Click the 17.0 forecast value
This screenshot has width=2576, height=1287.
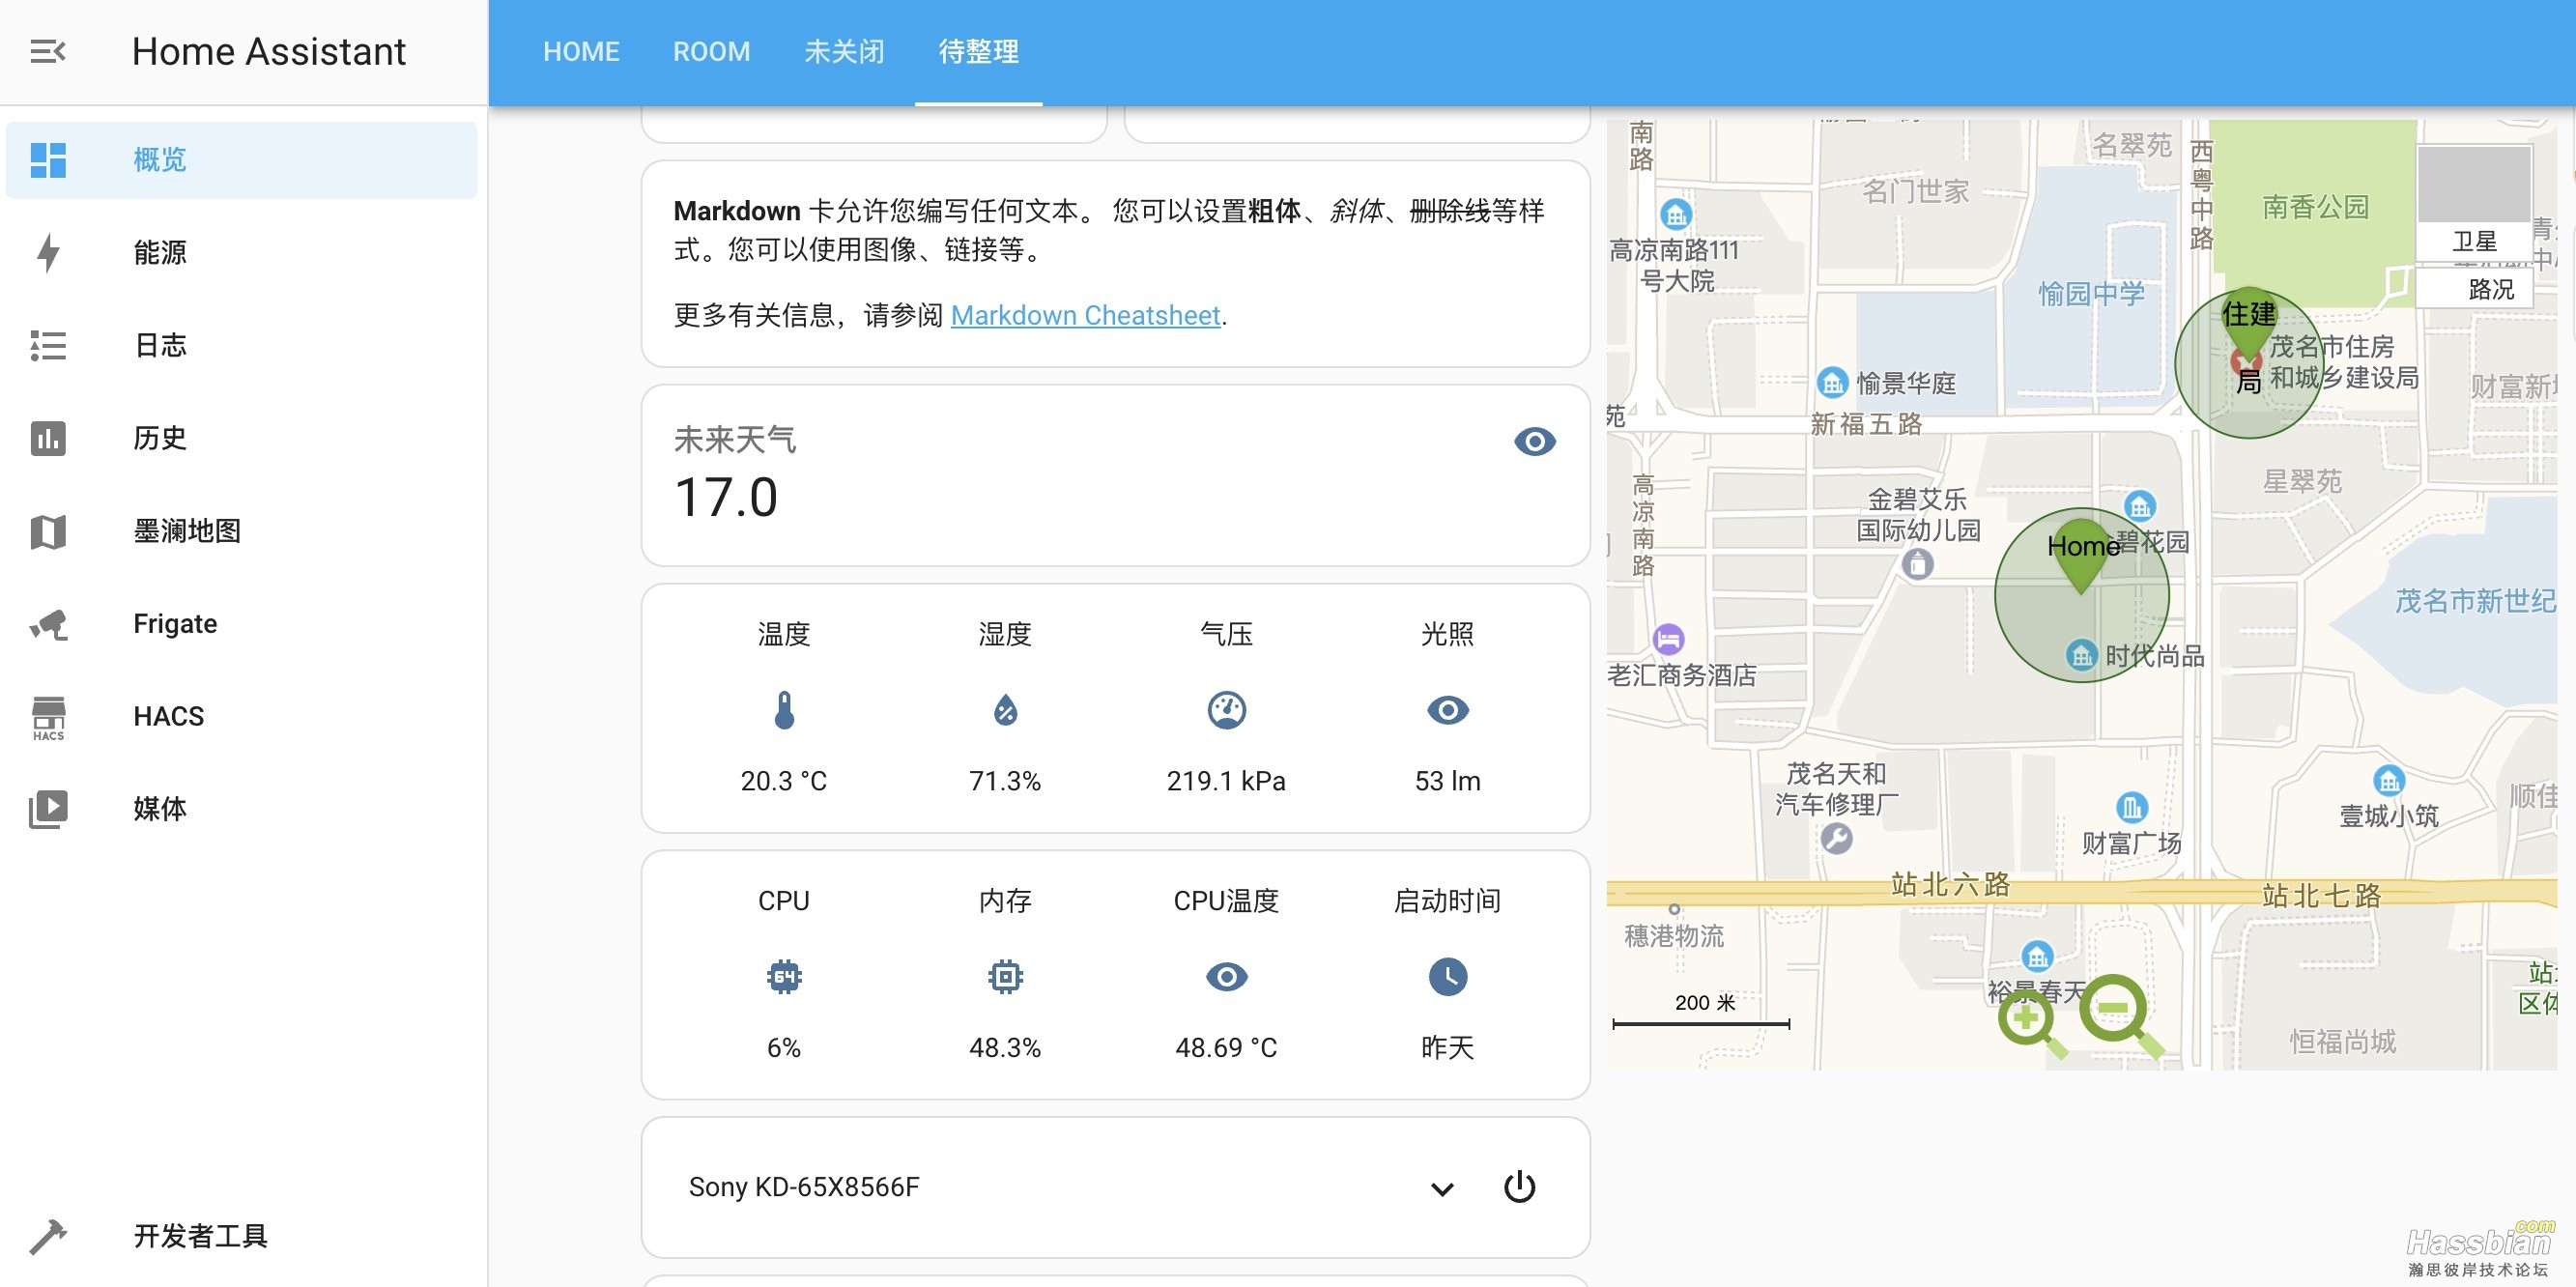726,497
